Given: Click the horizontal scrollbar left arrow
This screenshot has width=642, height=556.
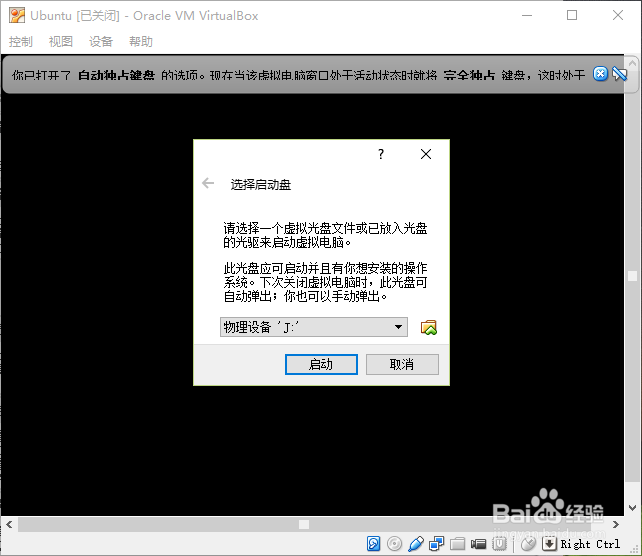Looking at the screenshot, I should (9, 524).
